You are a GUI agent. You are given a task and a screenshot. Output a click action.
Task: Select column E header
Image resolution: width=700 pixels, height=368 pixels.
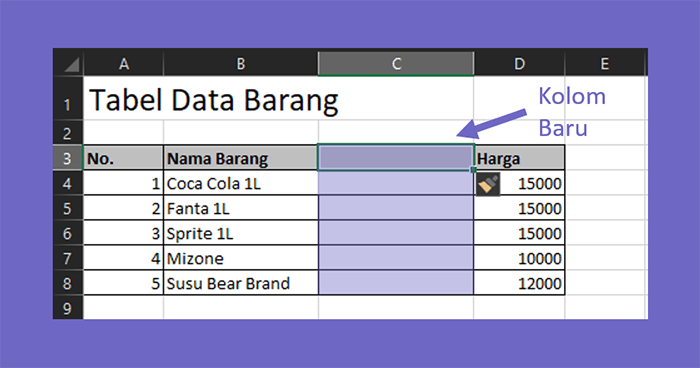coord(604,63)
